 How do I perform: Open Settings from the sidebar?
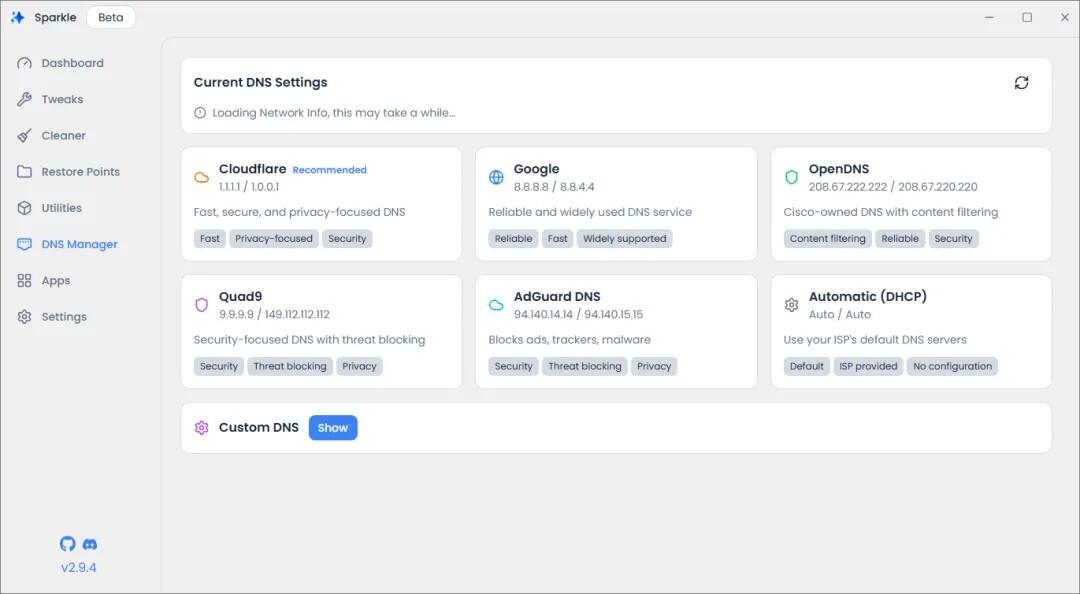coord(64,317)
